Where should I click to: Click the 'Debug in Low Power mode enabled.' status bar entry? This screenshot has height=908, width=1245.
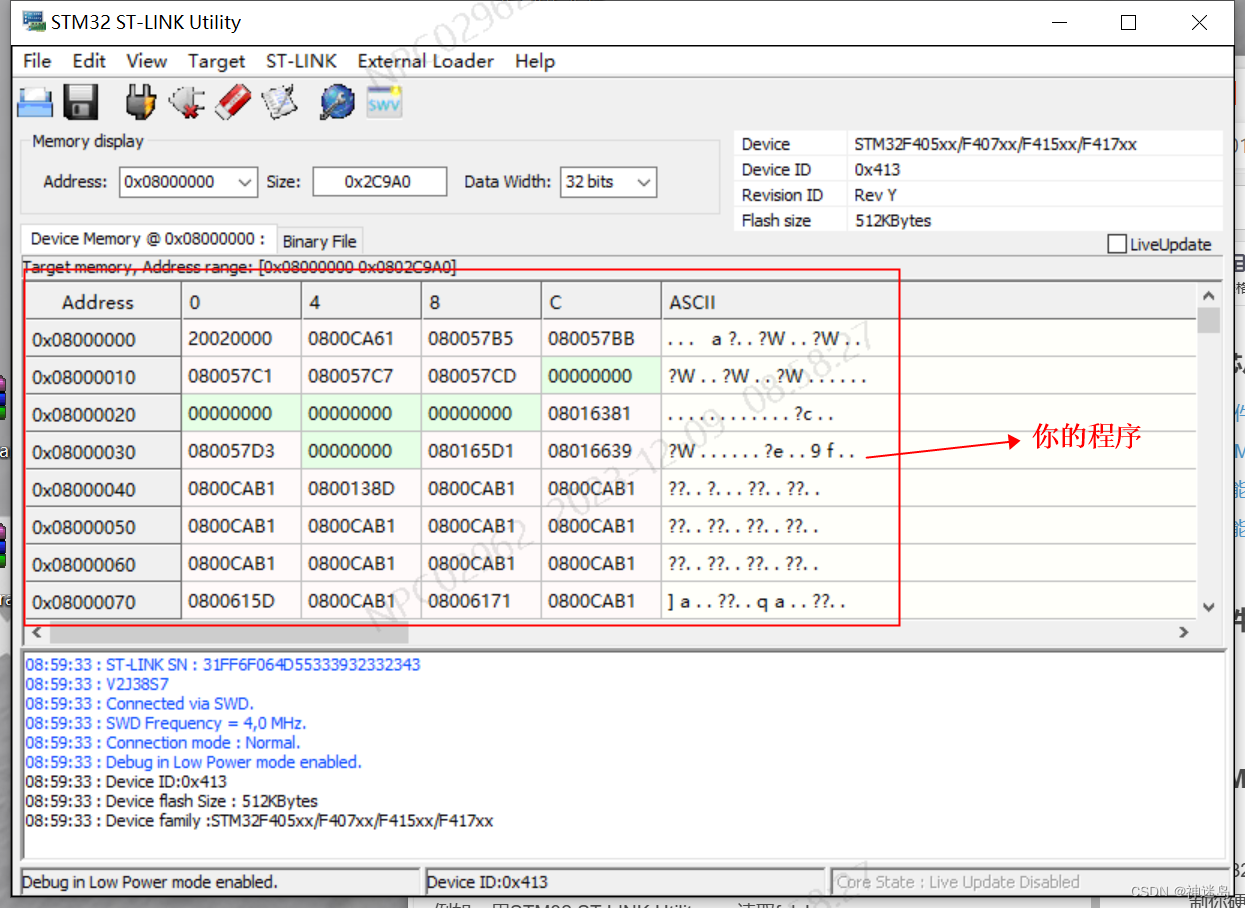coord(220,882)
